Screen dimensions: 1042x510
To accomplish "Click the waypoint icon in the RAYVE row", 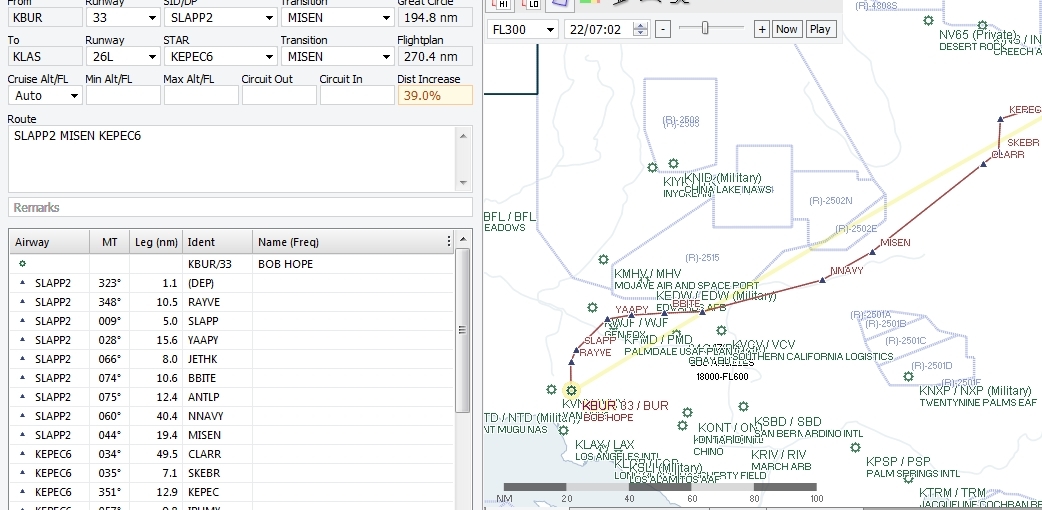I will coord(23,302).
